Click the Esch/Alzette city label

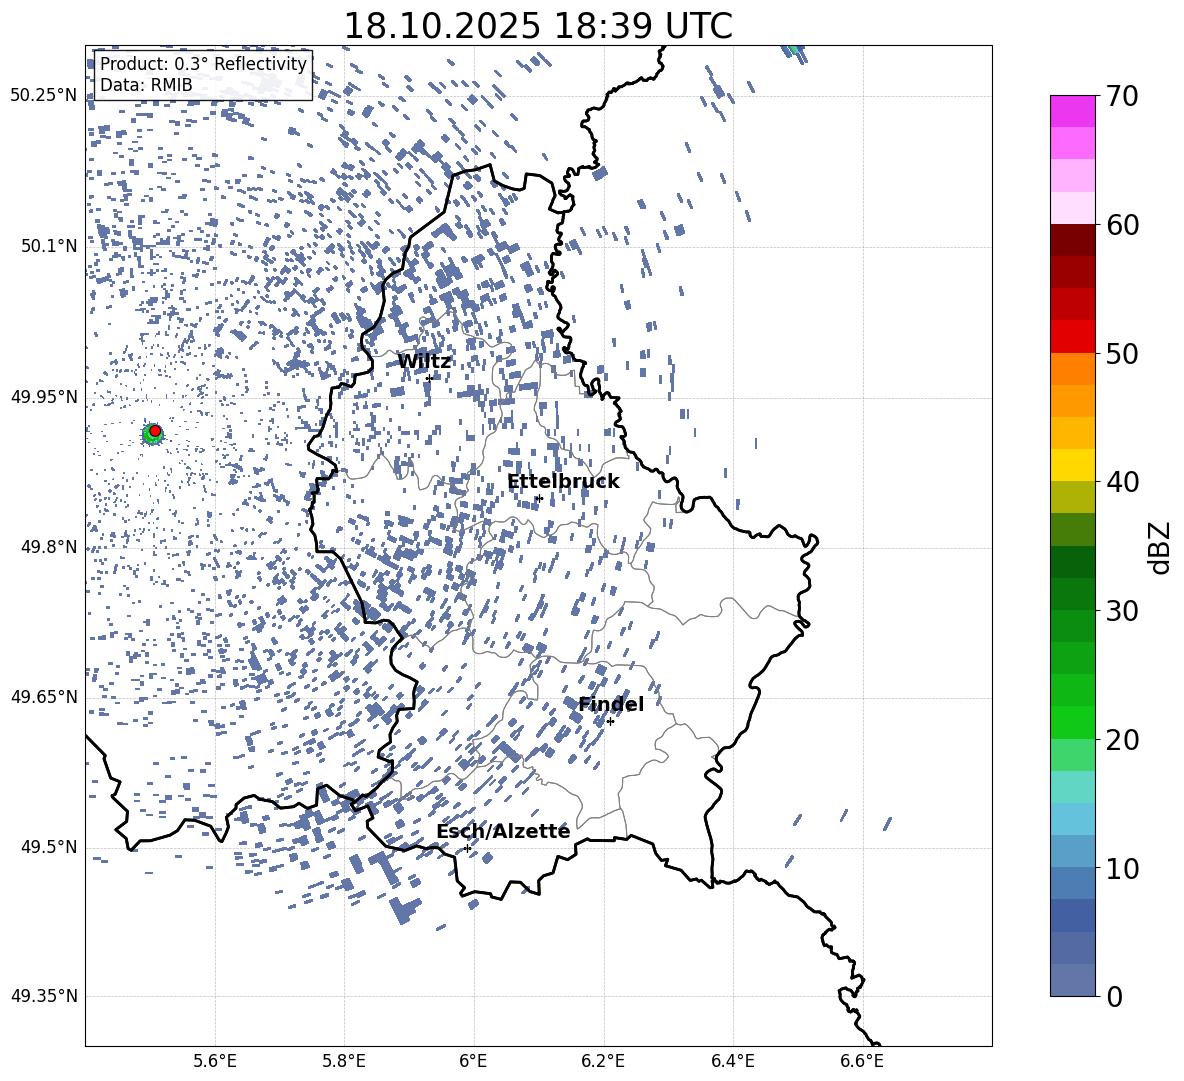pyautogui.click(x=503, y=831)
